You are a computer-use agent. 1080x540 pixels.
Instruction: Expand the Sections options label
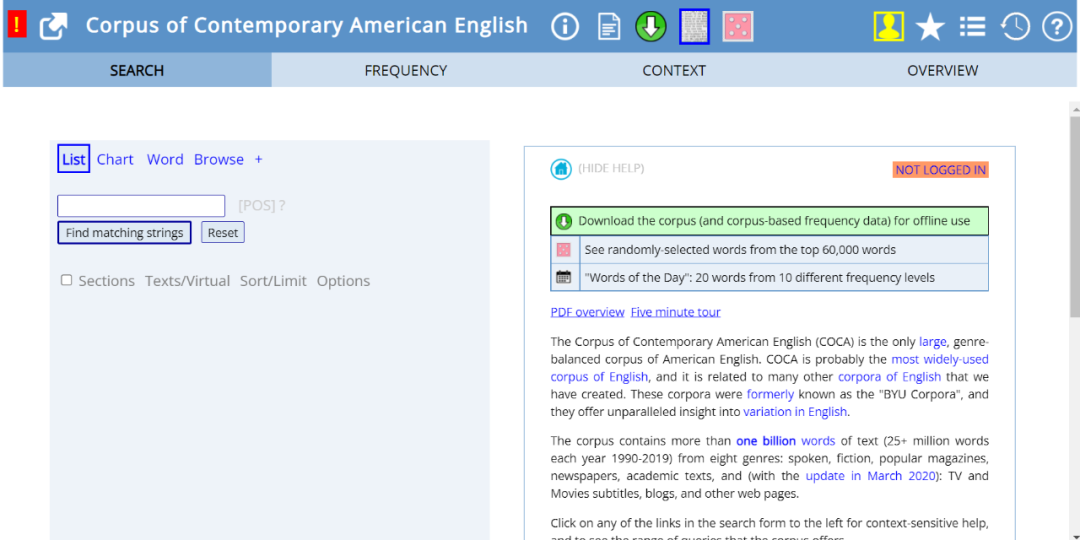[107, 281]
